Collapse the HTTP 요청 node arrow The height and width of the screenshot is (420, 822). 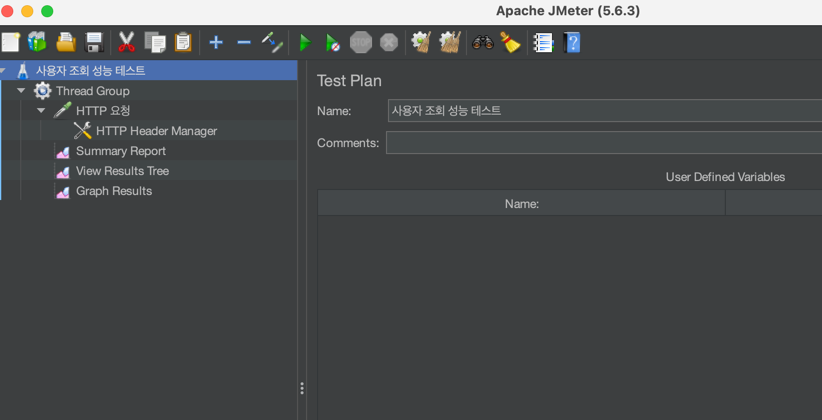tap(41, 111)
